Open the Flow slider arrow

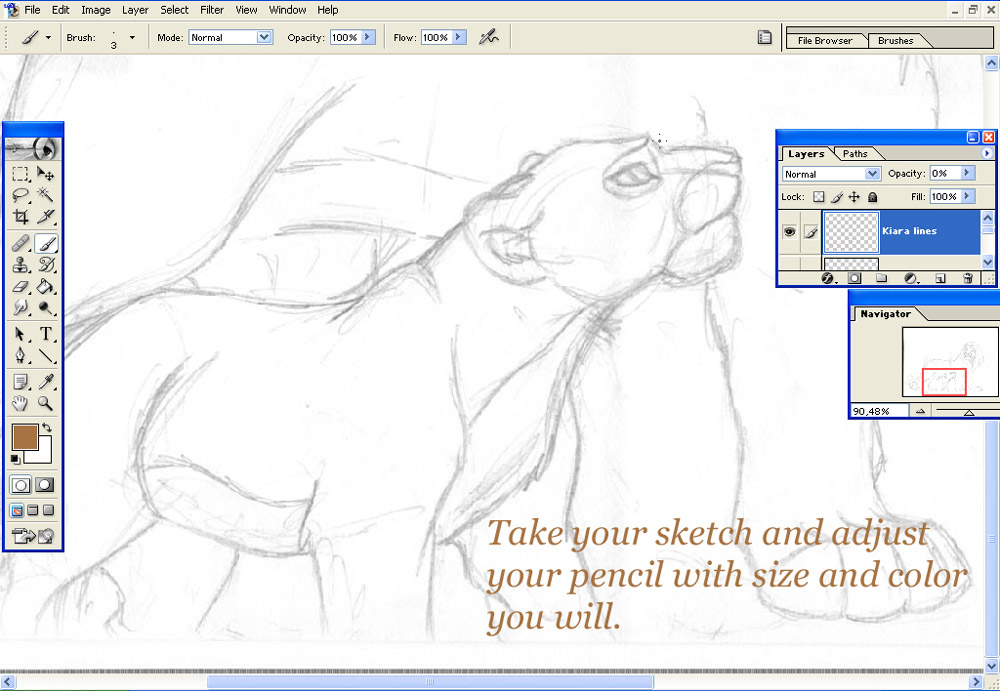459,38
